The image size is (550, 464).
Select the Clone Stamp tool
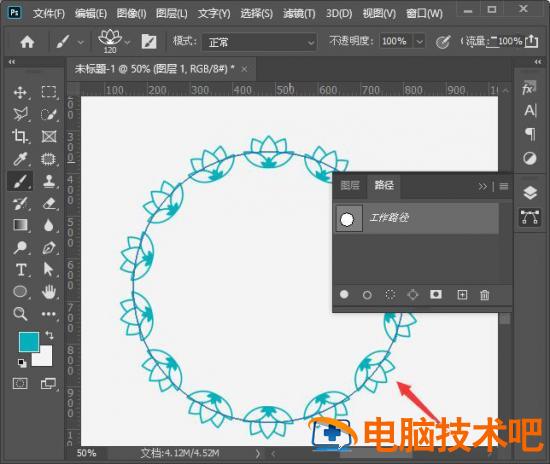pos(49,181)
